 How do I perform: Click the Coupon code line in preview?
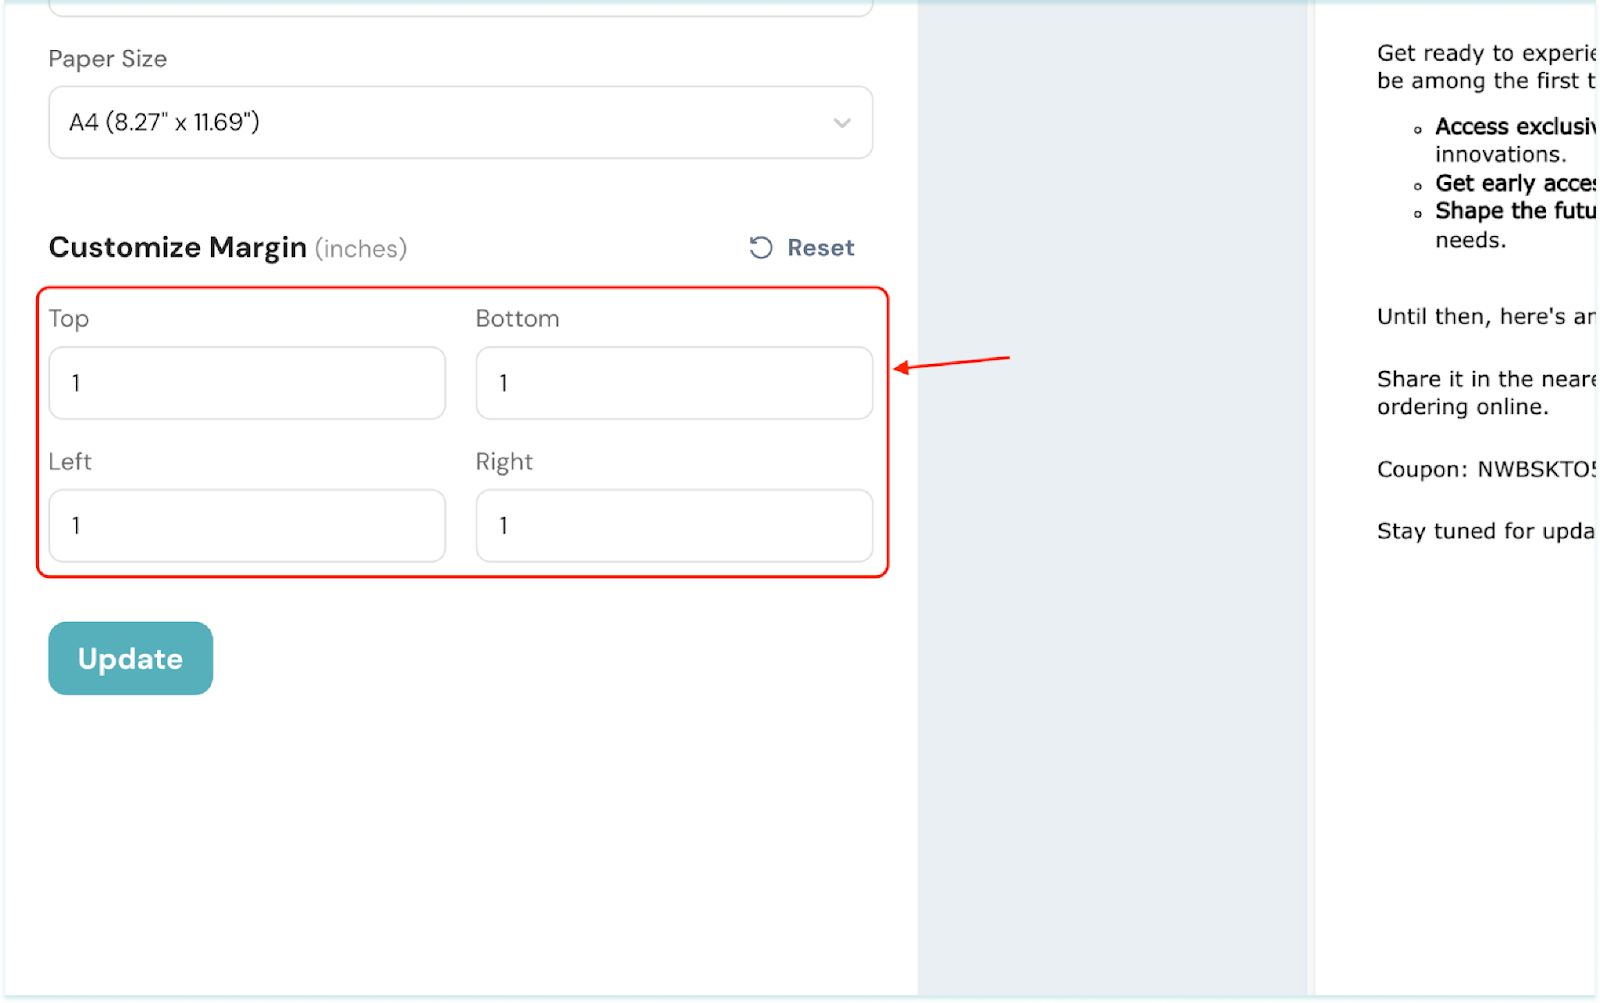point(1485,470)
